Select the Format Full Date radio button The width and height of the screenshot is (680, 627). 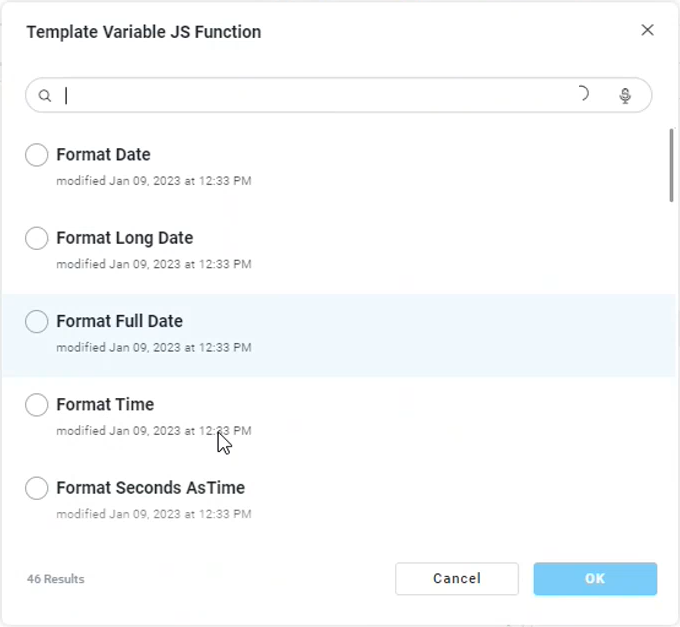pyautogui.click(x=37, y=321)
